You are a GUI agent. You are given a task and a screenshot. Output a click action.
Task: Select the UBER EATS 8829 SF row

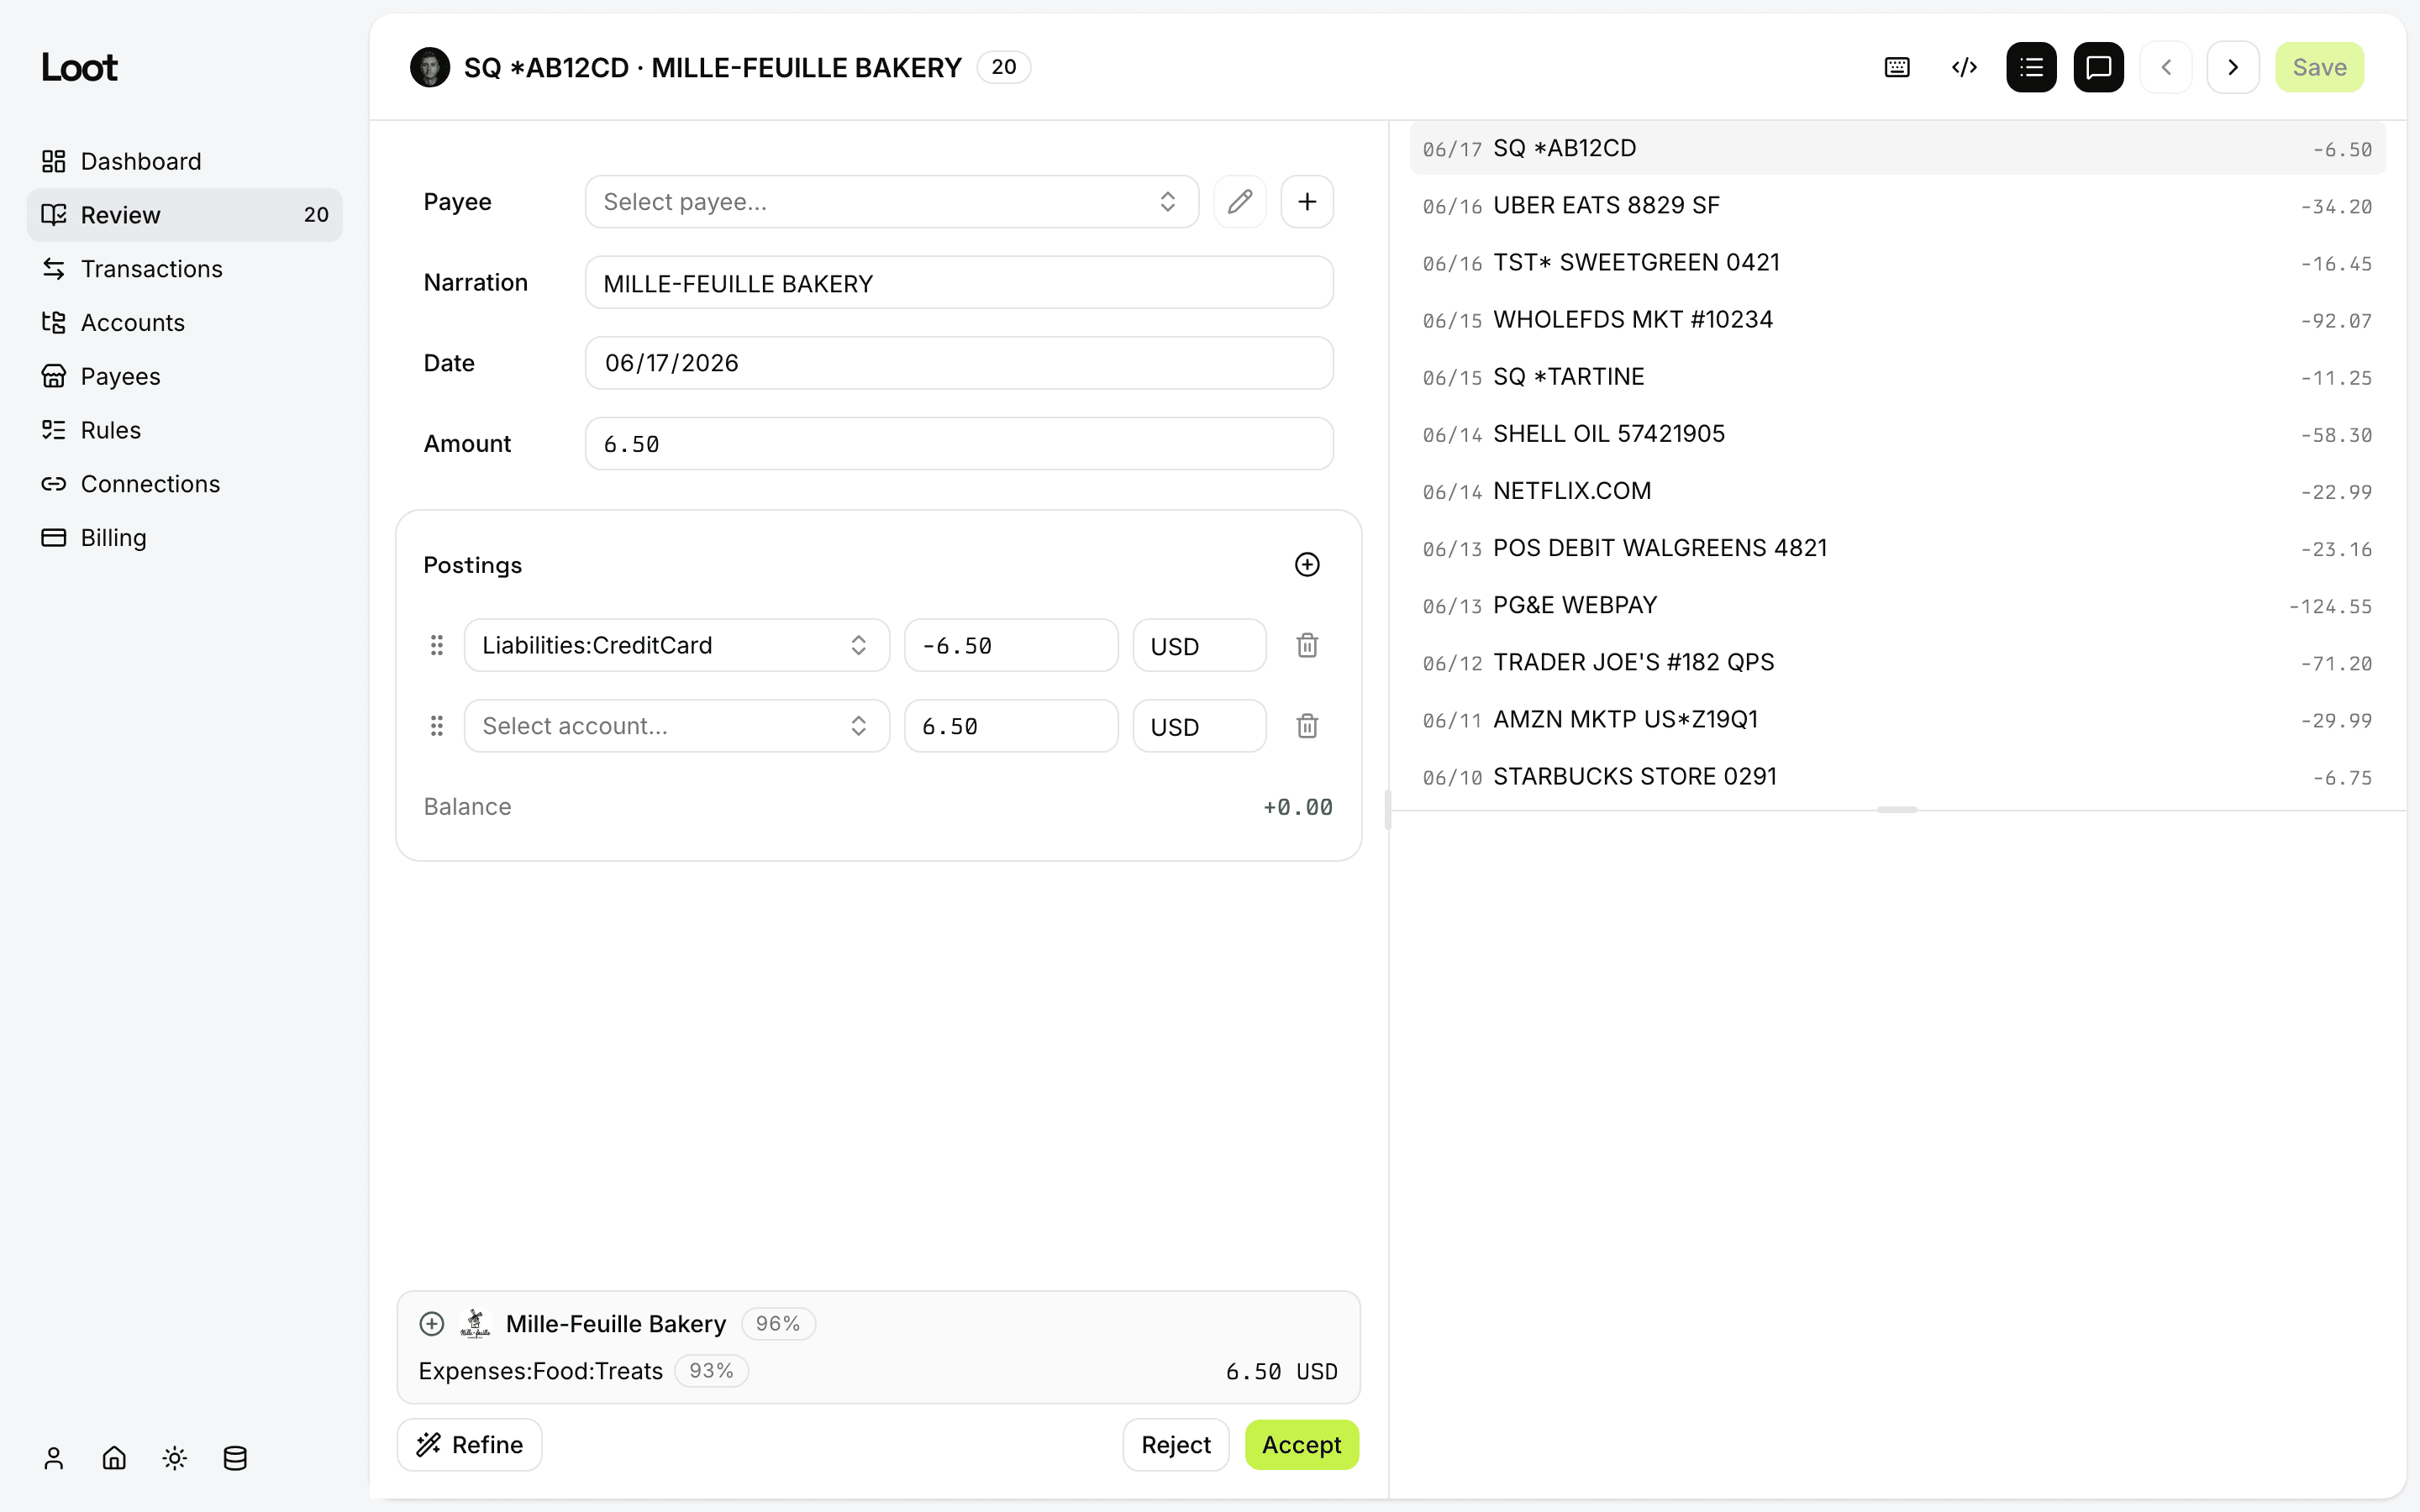tap(1897, 206)
